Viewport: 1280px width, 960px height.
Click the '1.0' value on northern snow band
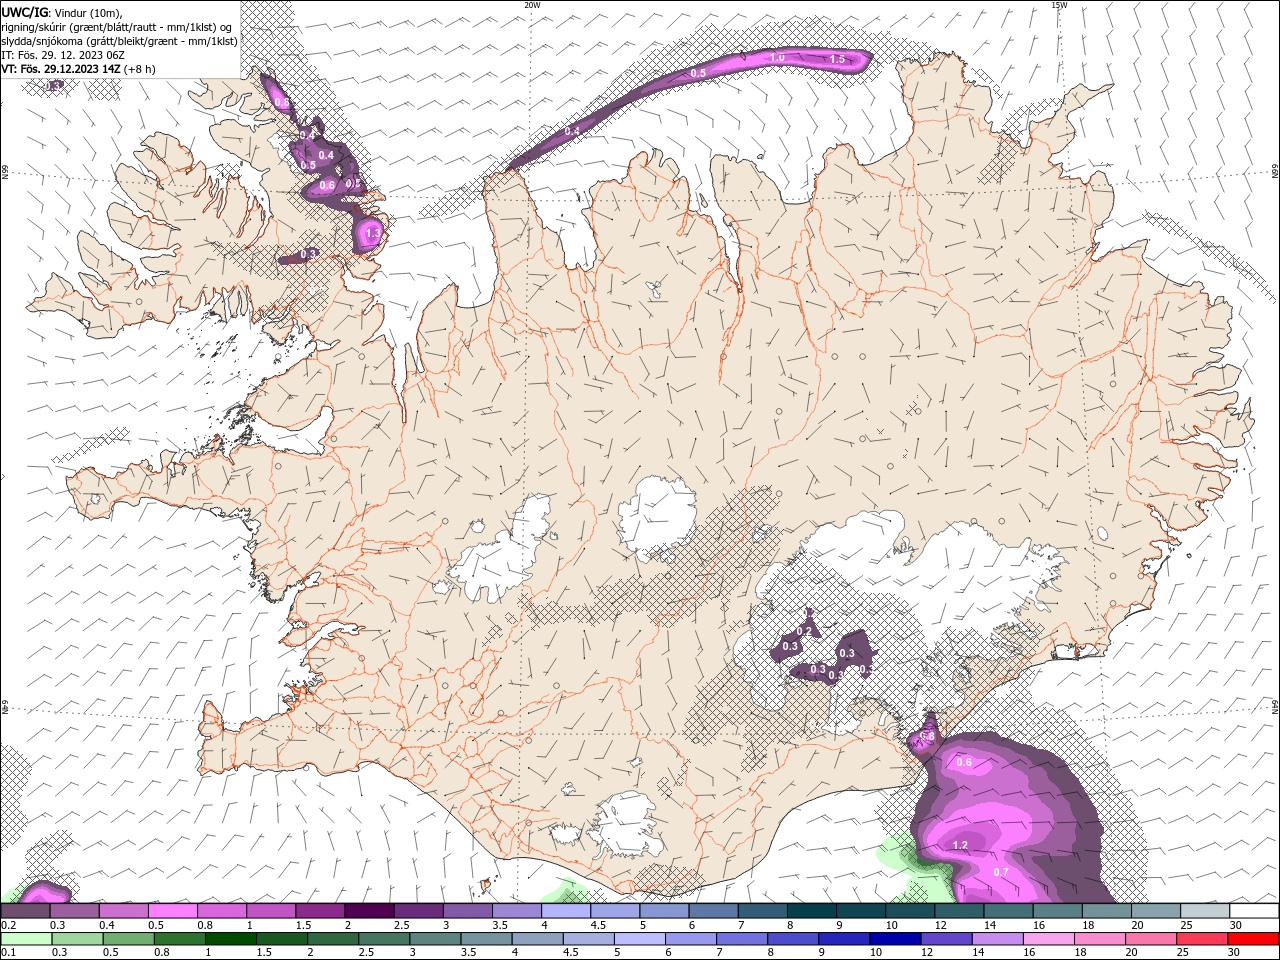(x=777, y=58)
